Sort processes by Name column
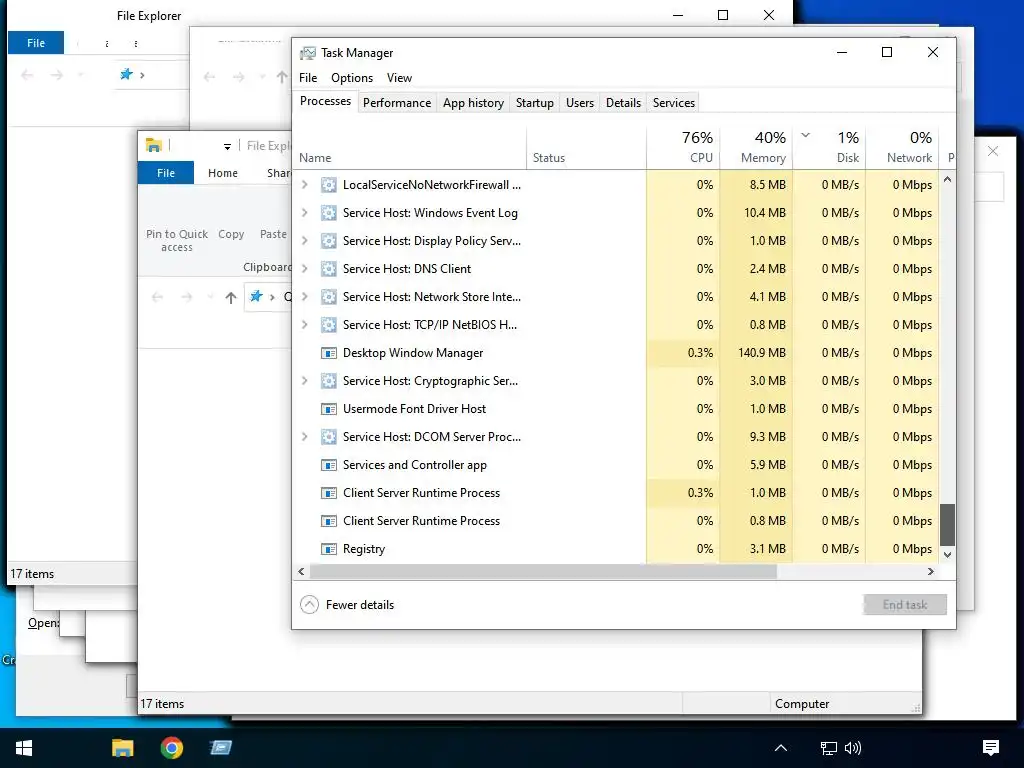The height and width of the screenshot is (768, 1024). (x=411, y=147)
